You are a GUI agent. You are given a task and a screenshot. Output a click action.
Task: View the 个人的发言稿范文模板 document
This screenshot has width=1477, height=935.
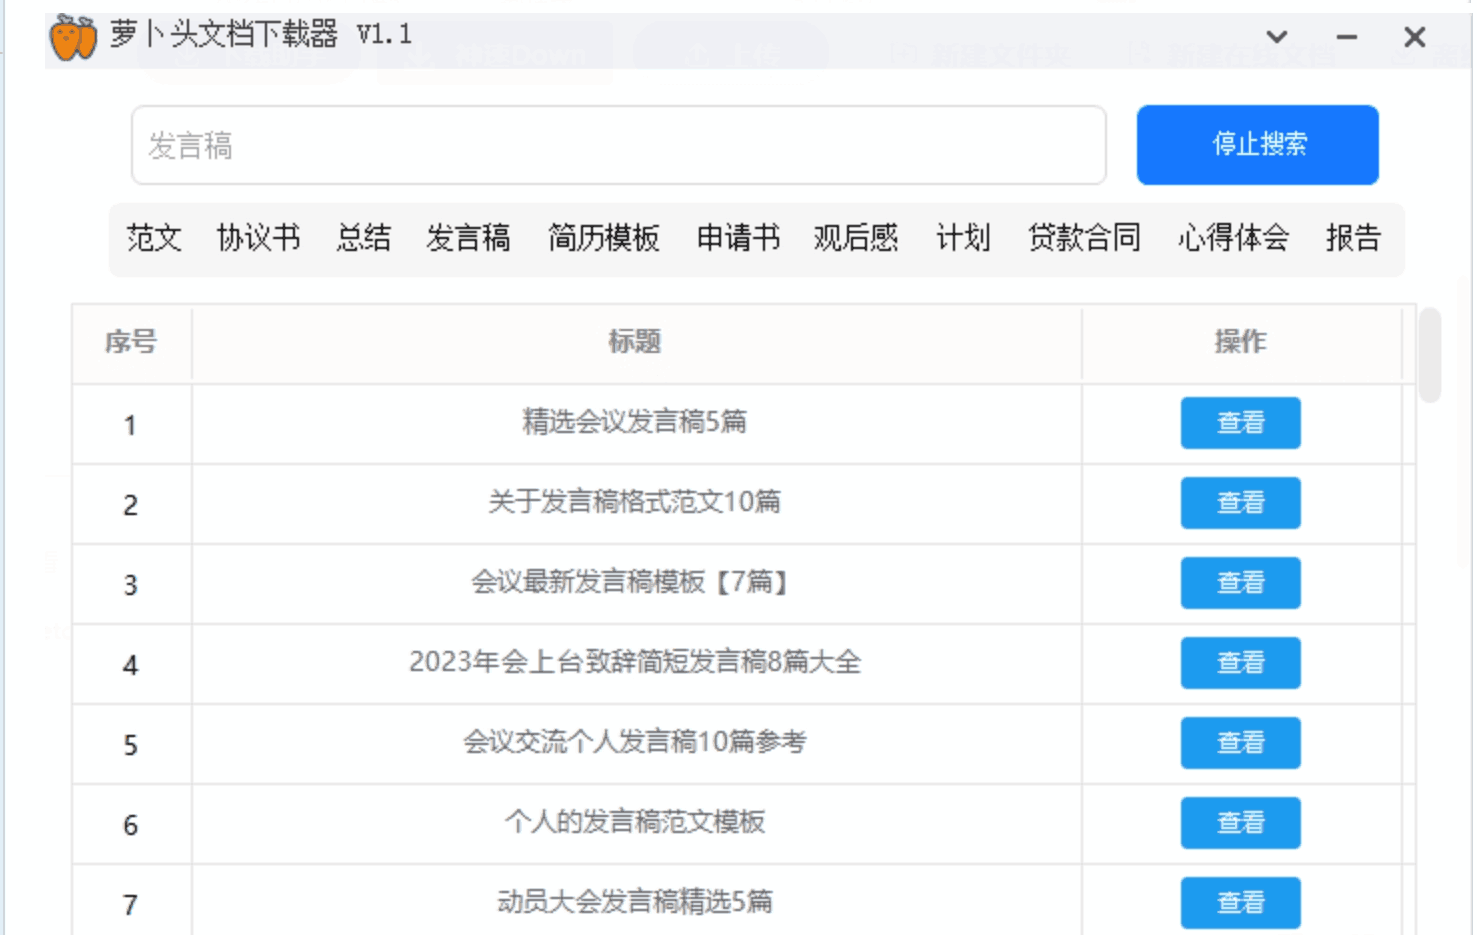coord(1240,823)
